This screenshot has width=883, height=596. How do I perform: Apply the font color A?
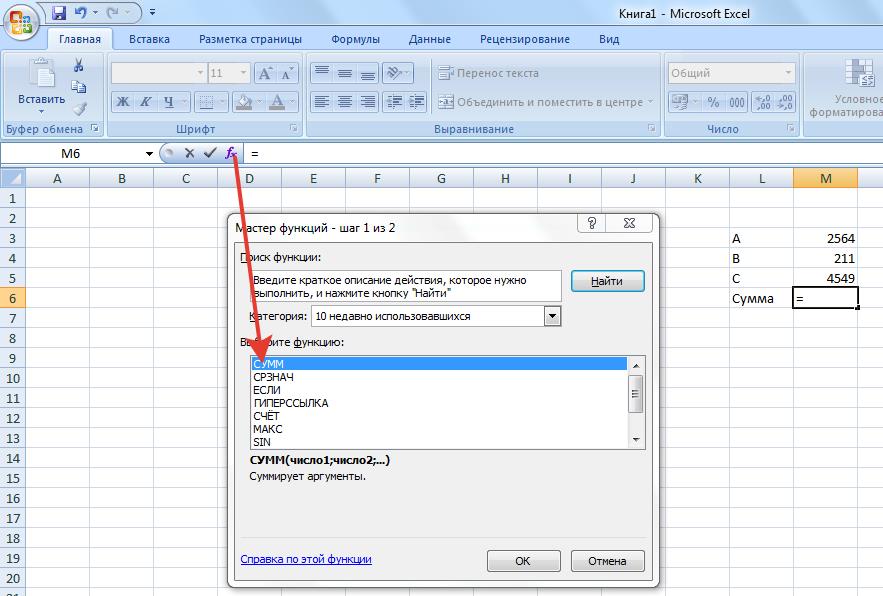click(277, 102)
